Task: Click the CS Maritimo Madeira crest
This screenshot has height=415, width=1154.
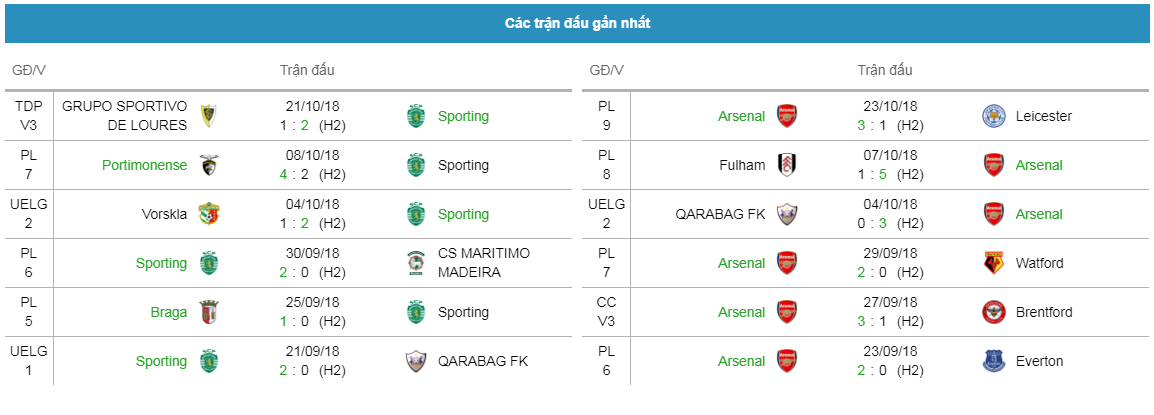Action: pos(417,263)
